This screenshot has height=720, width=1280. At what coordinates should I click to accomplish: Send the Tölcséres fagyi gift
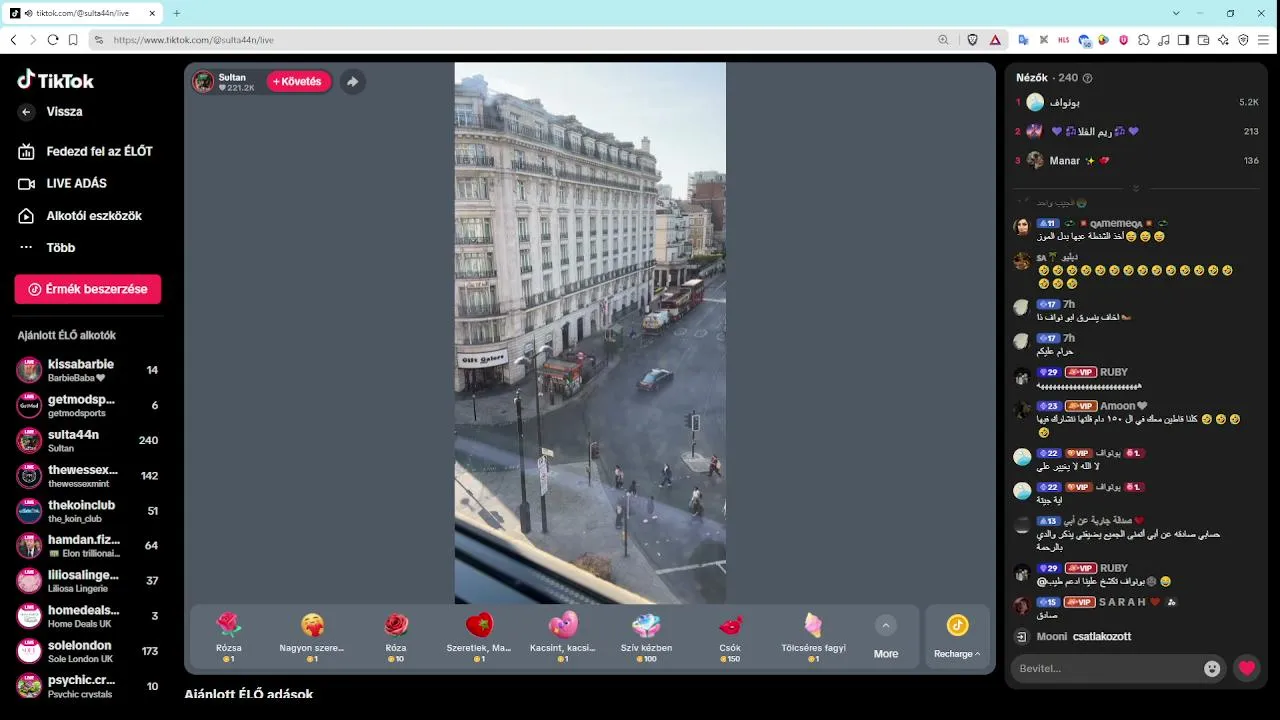click(813, 637)
